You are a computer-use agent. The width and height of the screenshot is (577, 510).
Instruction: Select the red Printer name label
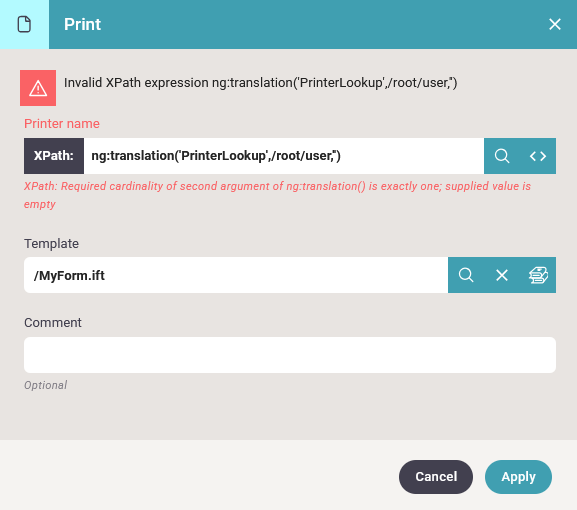[62, 124]
